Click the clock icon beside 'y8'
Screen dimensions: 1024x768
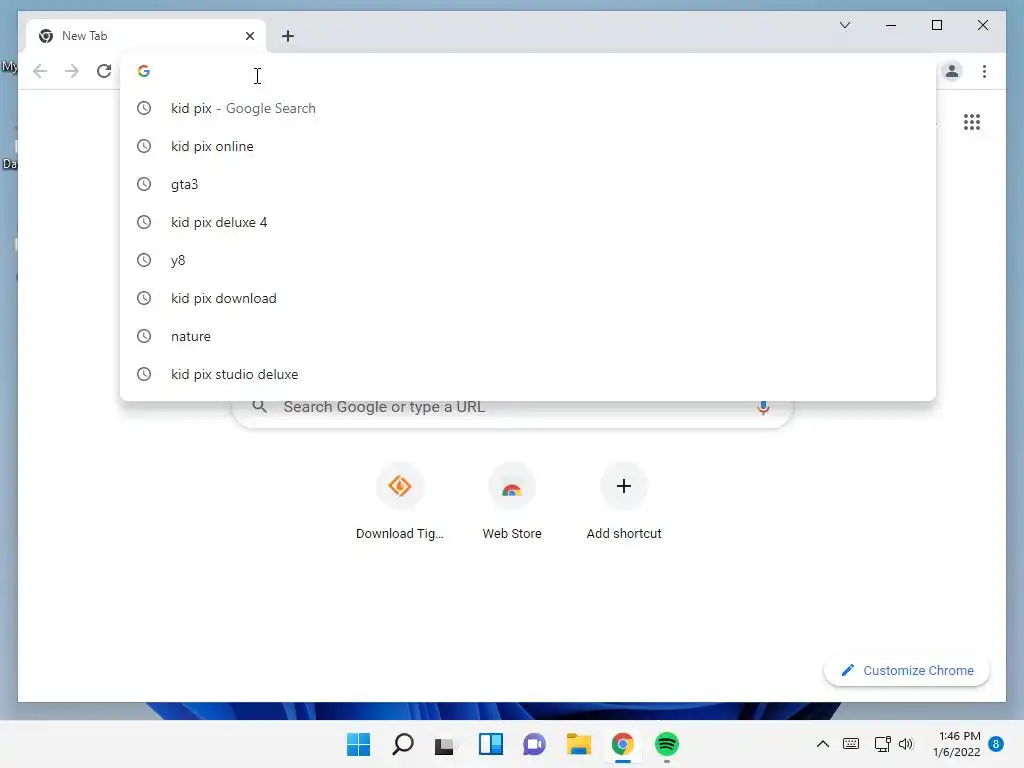pos(144,260)
